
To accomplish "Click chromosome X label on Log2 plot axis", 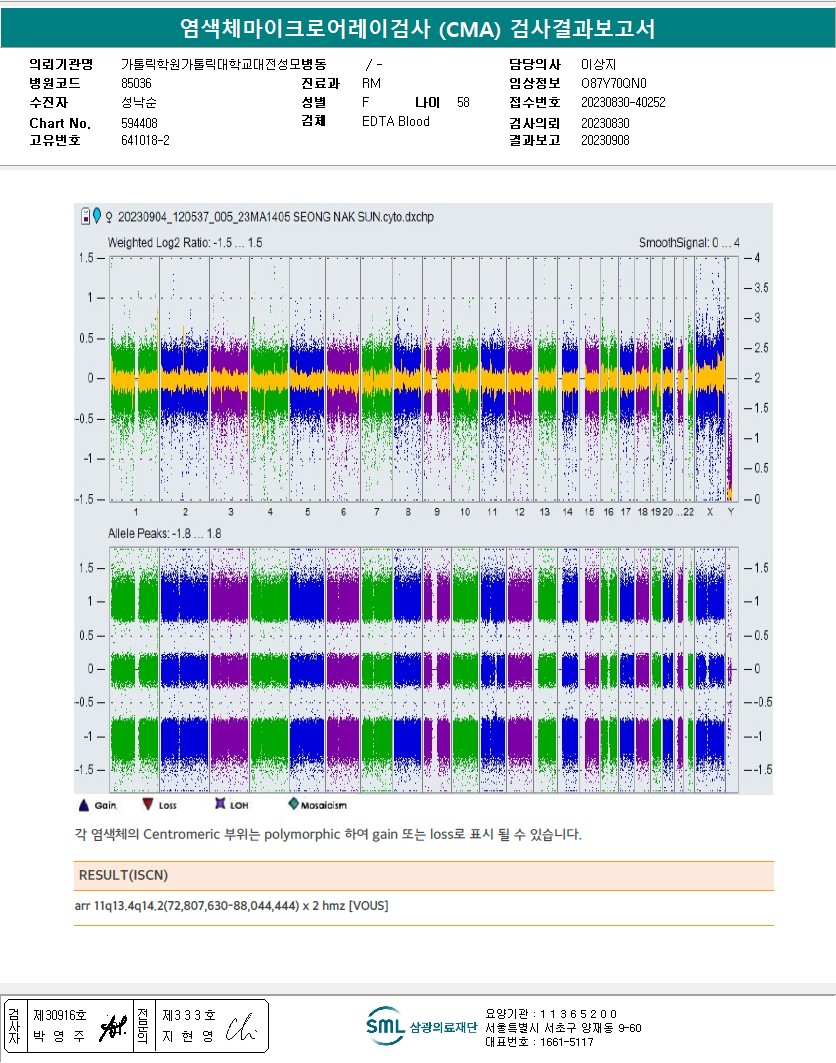I will 710,512.
